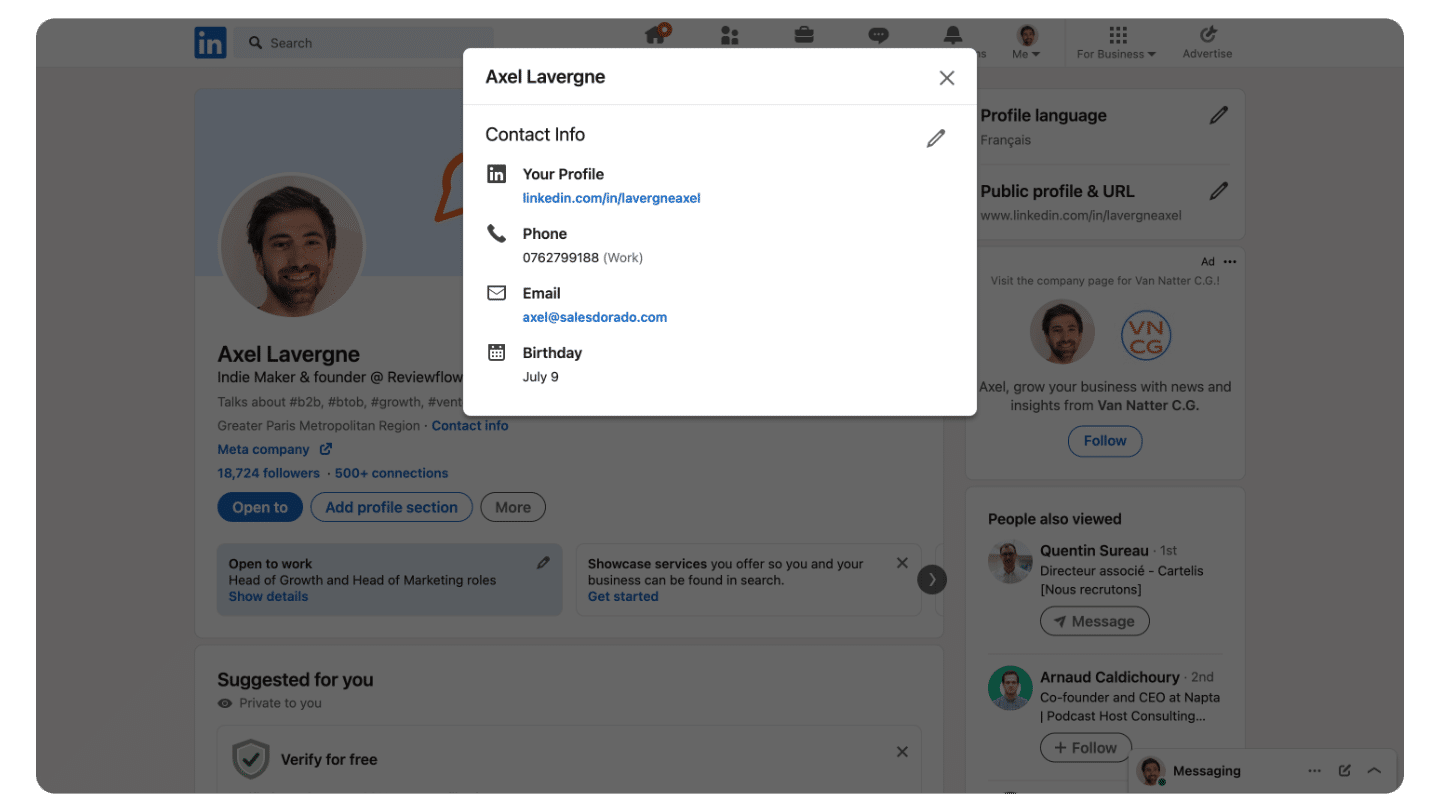
Task: Click the calendar icon beside Birthday
Action: pyautogui.click(x=497, y=352)
